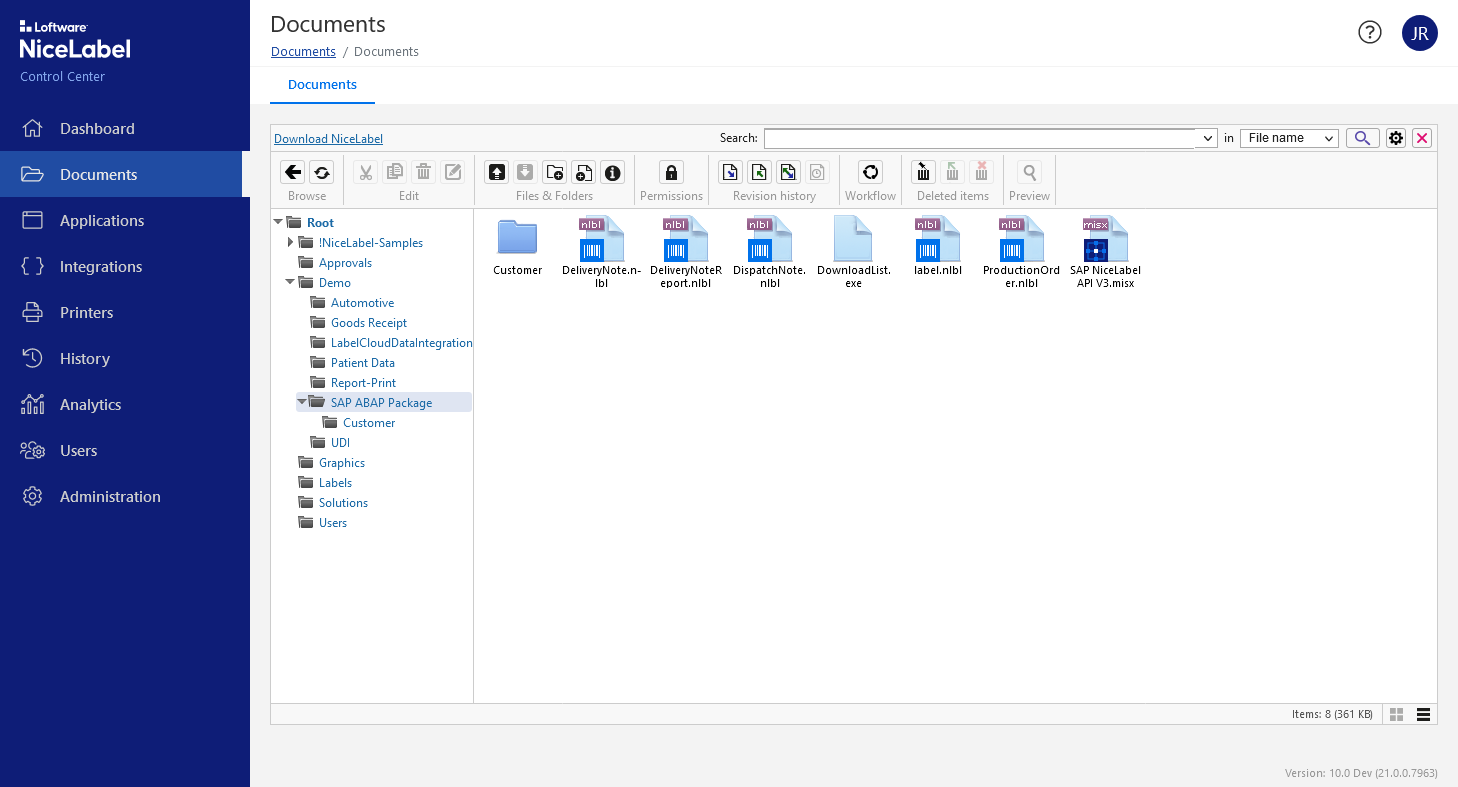The height and width of the screenshot is (787, 1458).
Task: Open Permissions via the padlock icon
Action: (671, 172)
